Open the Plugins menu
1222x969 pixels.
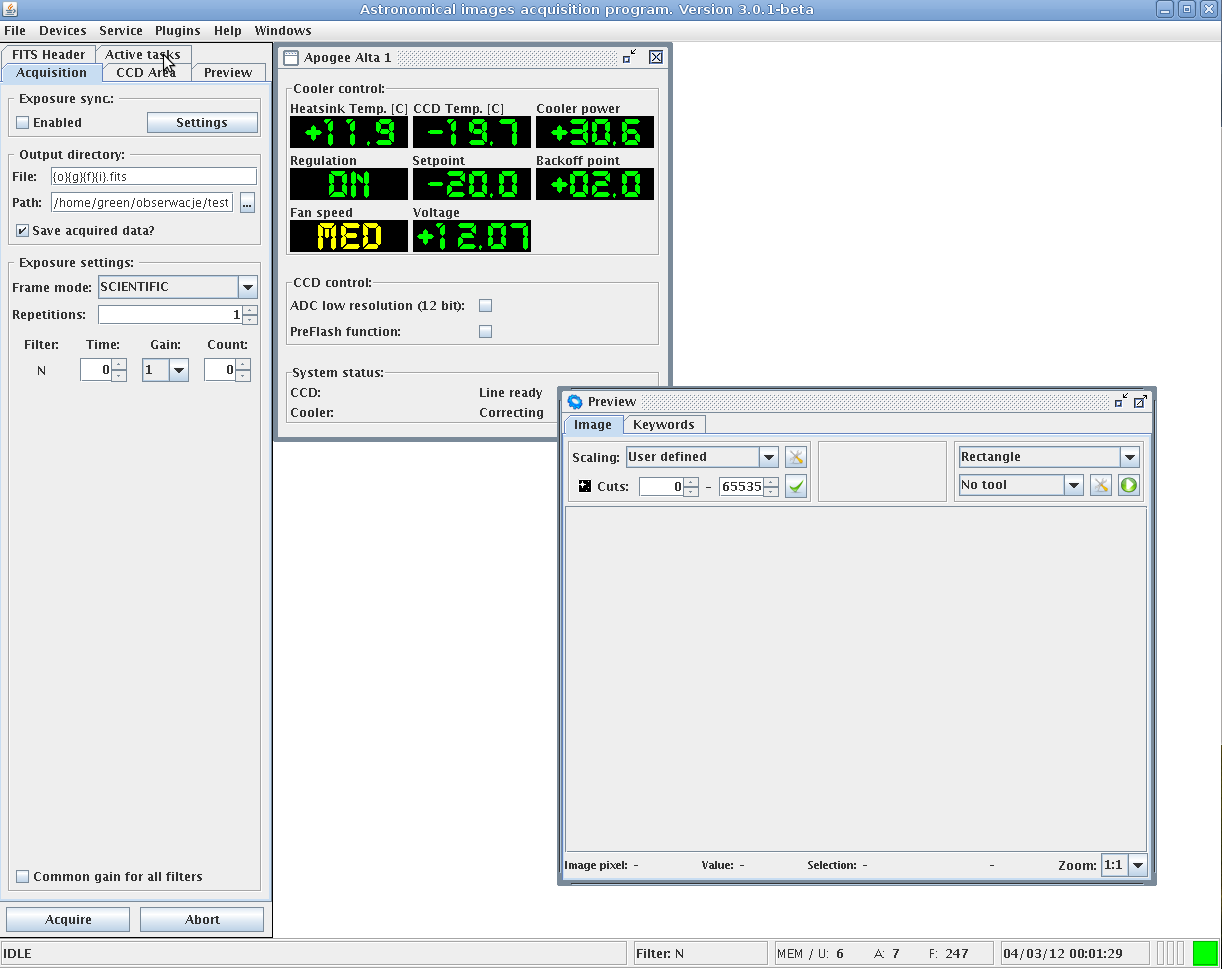(x=178, y=31)
